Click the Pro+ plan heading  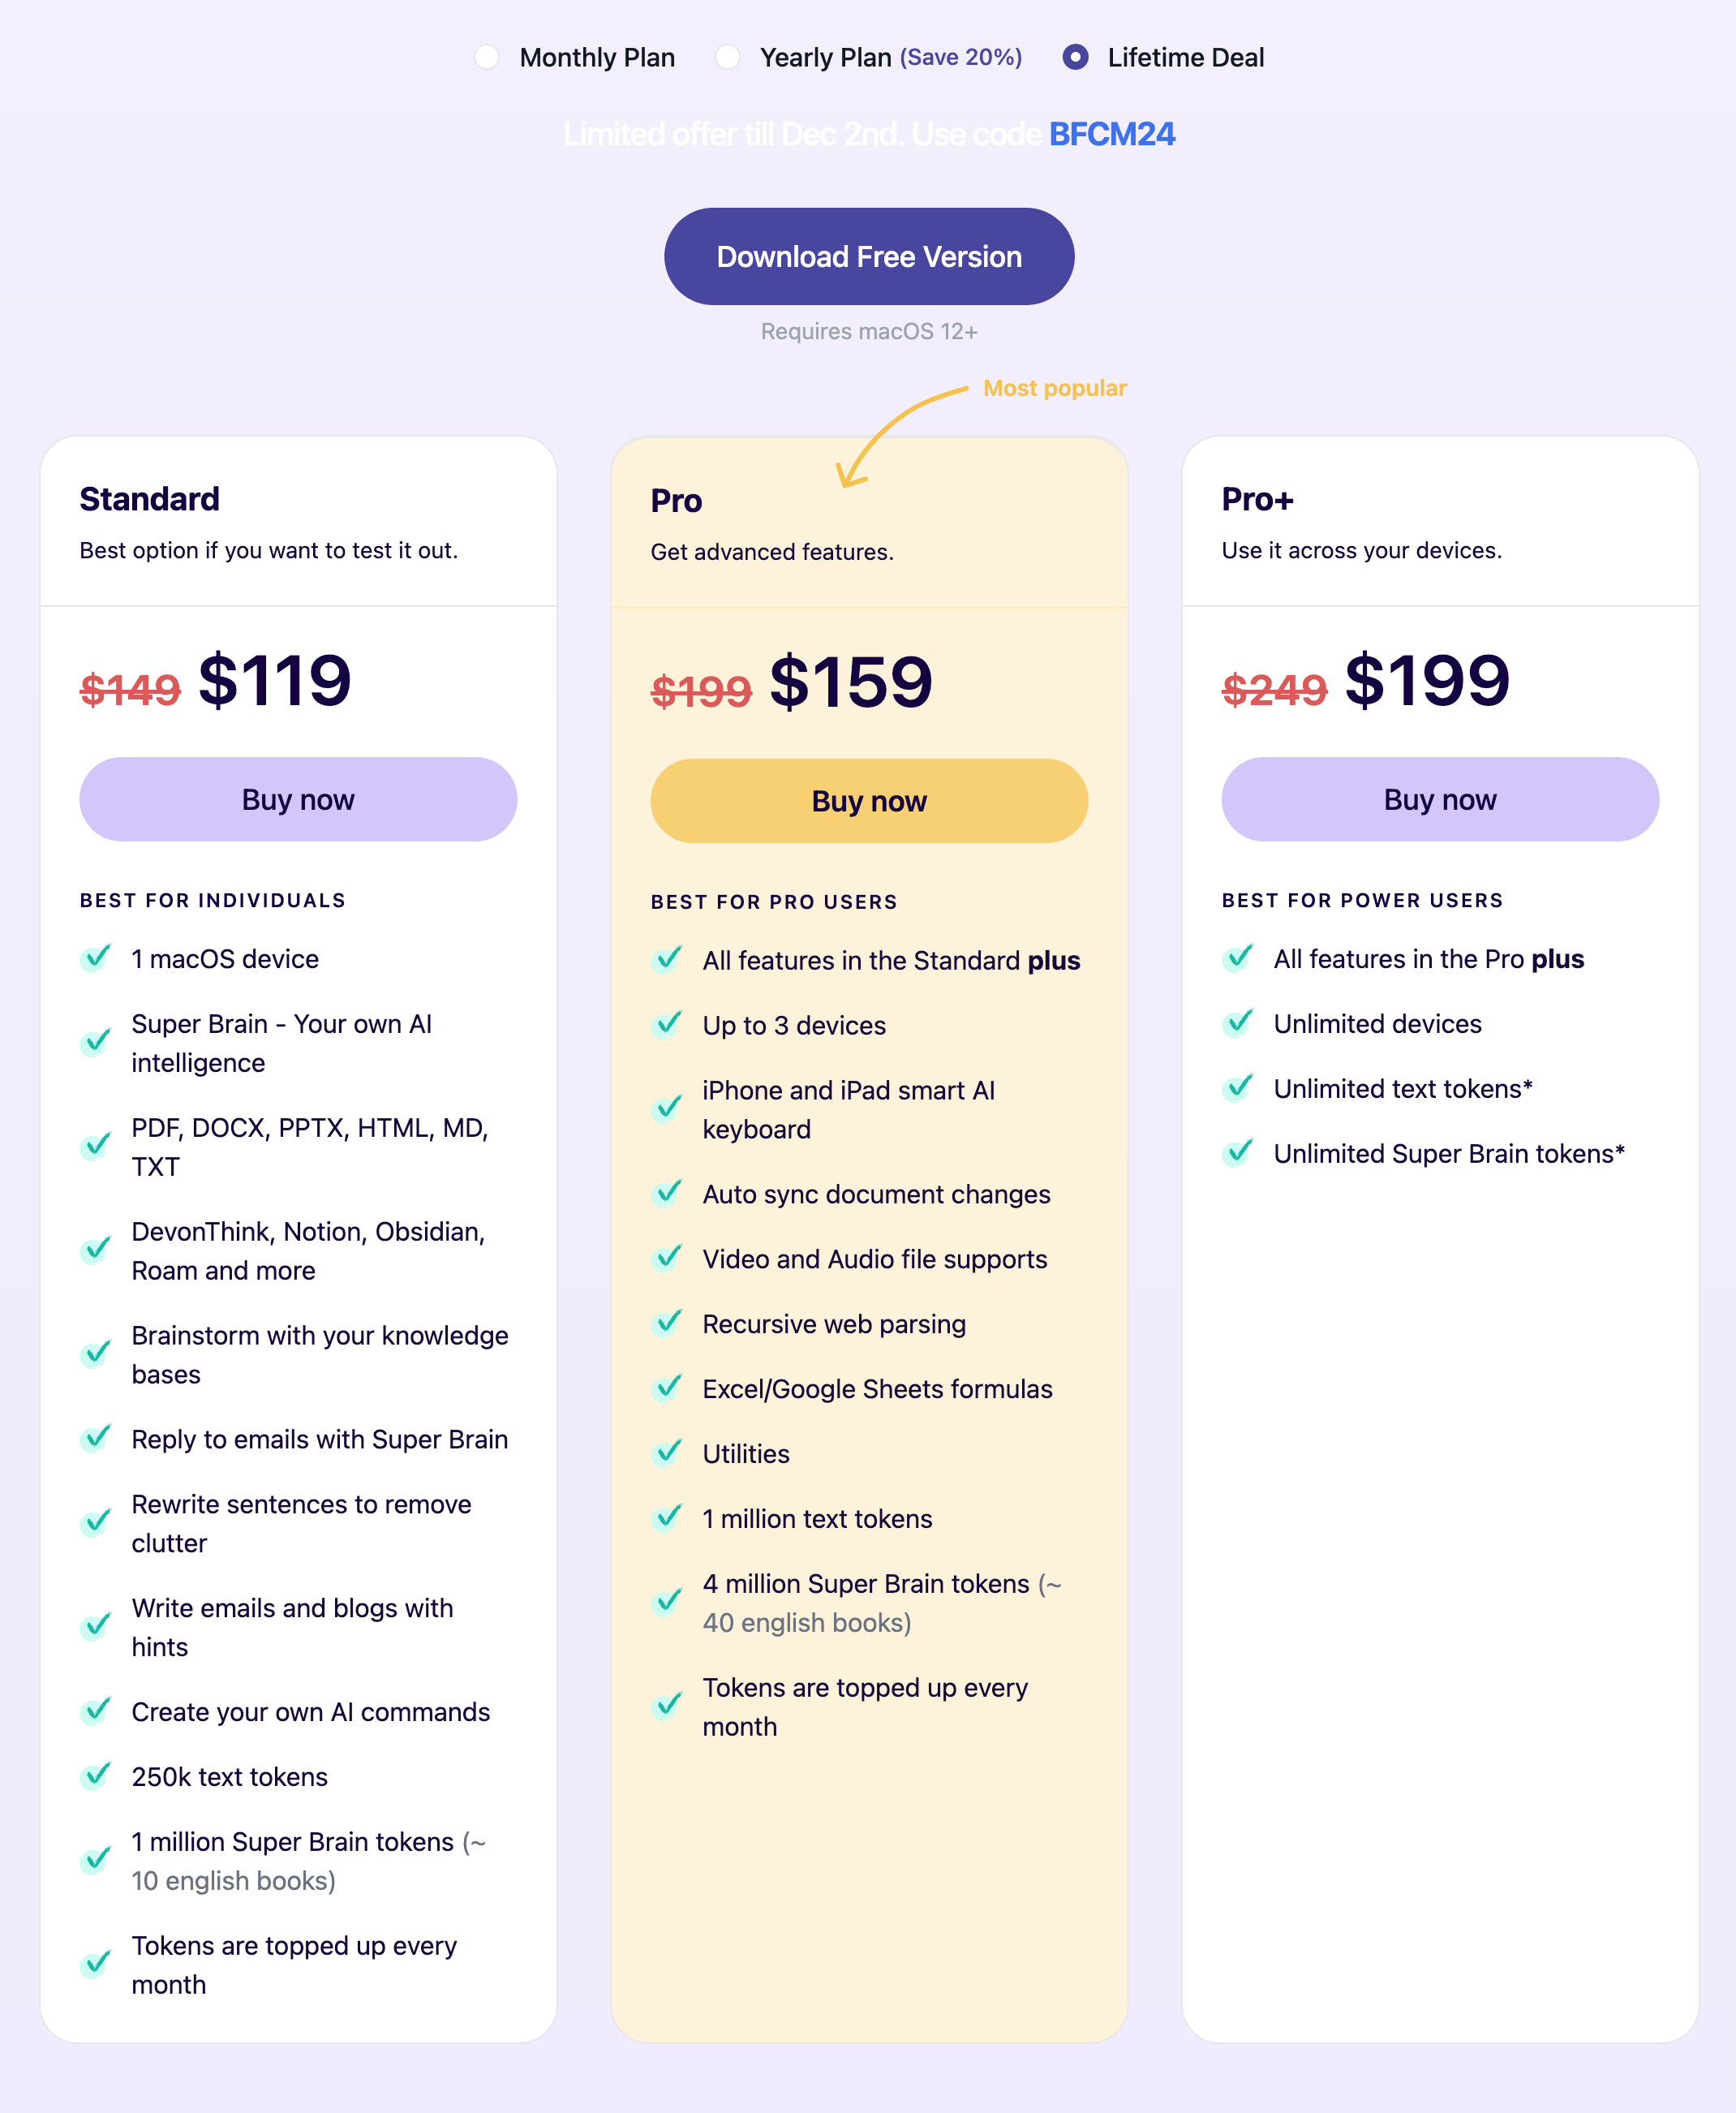tap(1257, 499)
